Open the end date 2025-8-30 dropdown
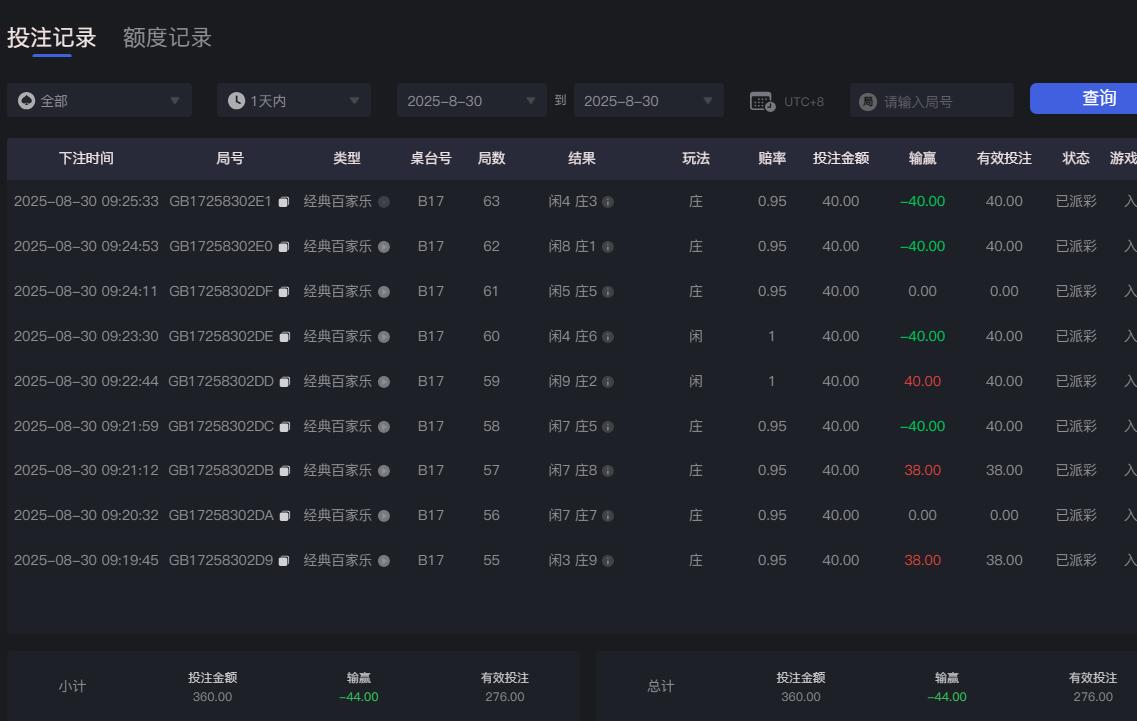Viewport: 1137px width, 721px height. pos(648,99)
